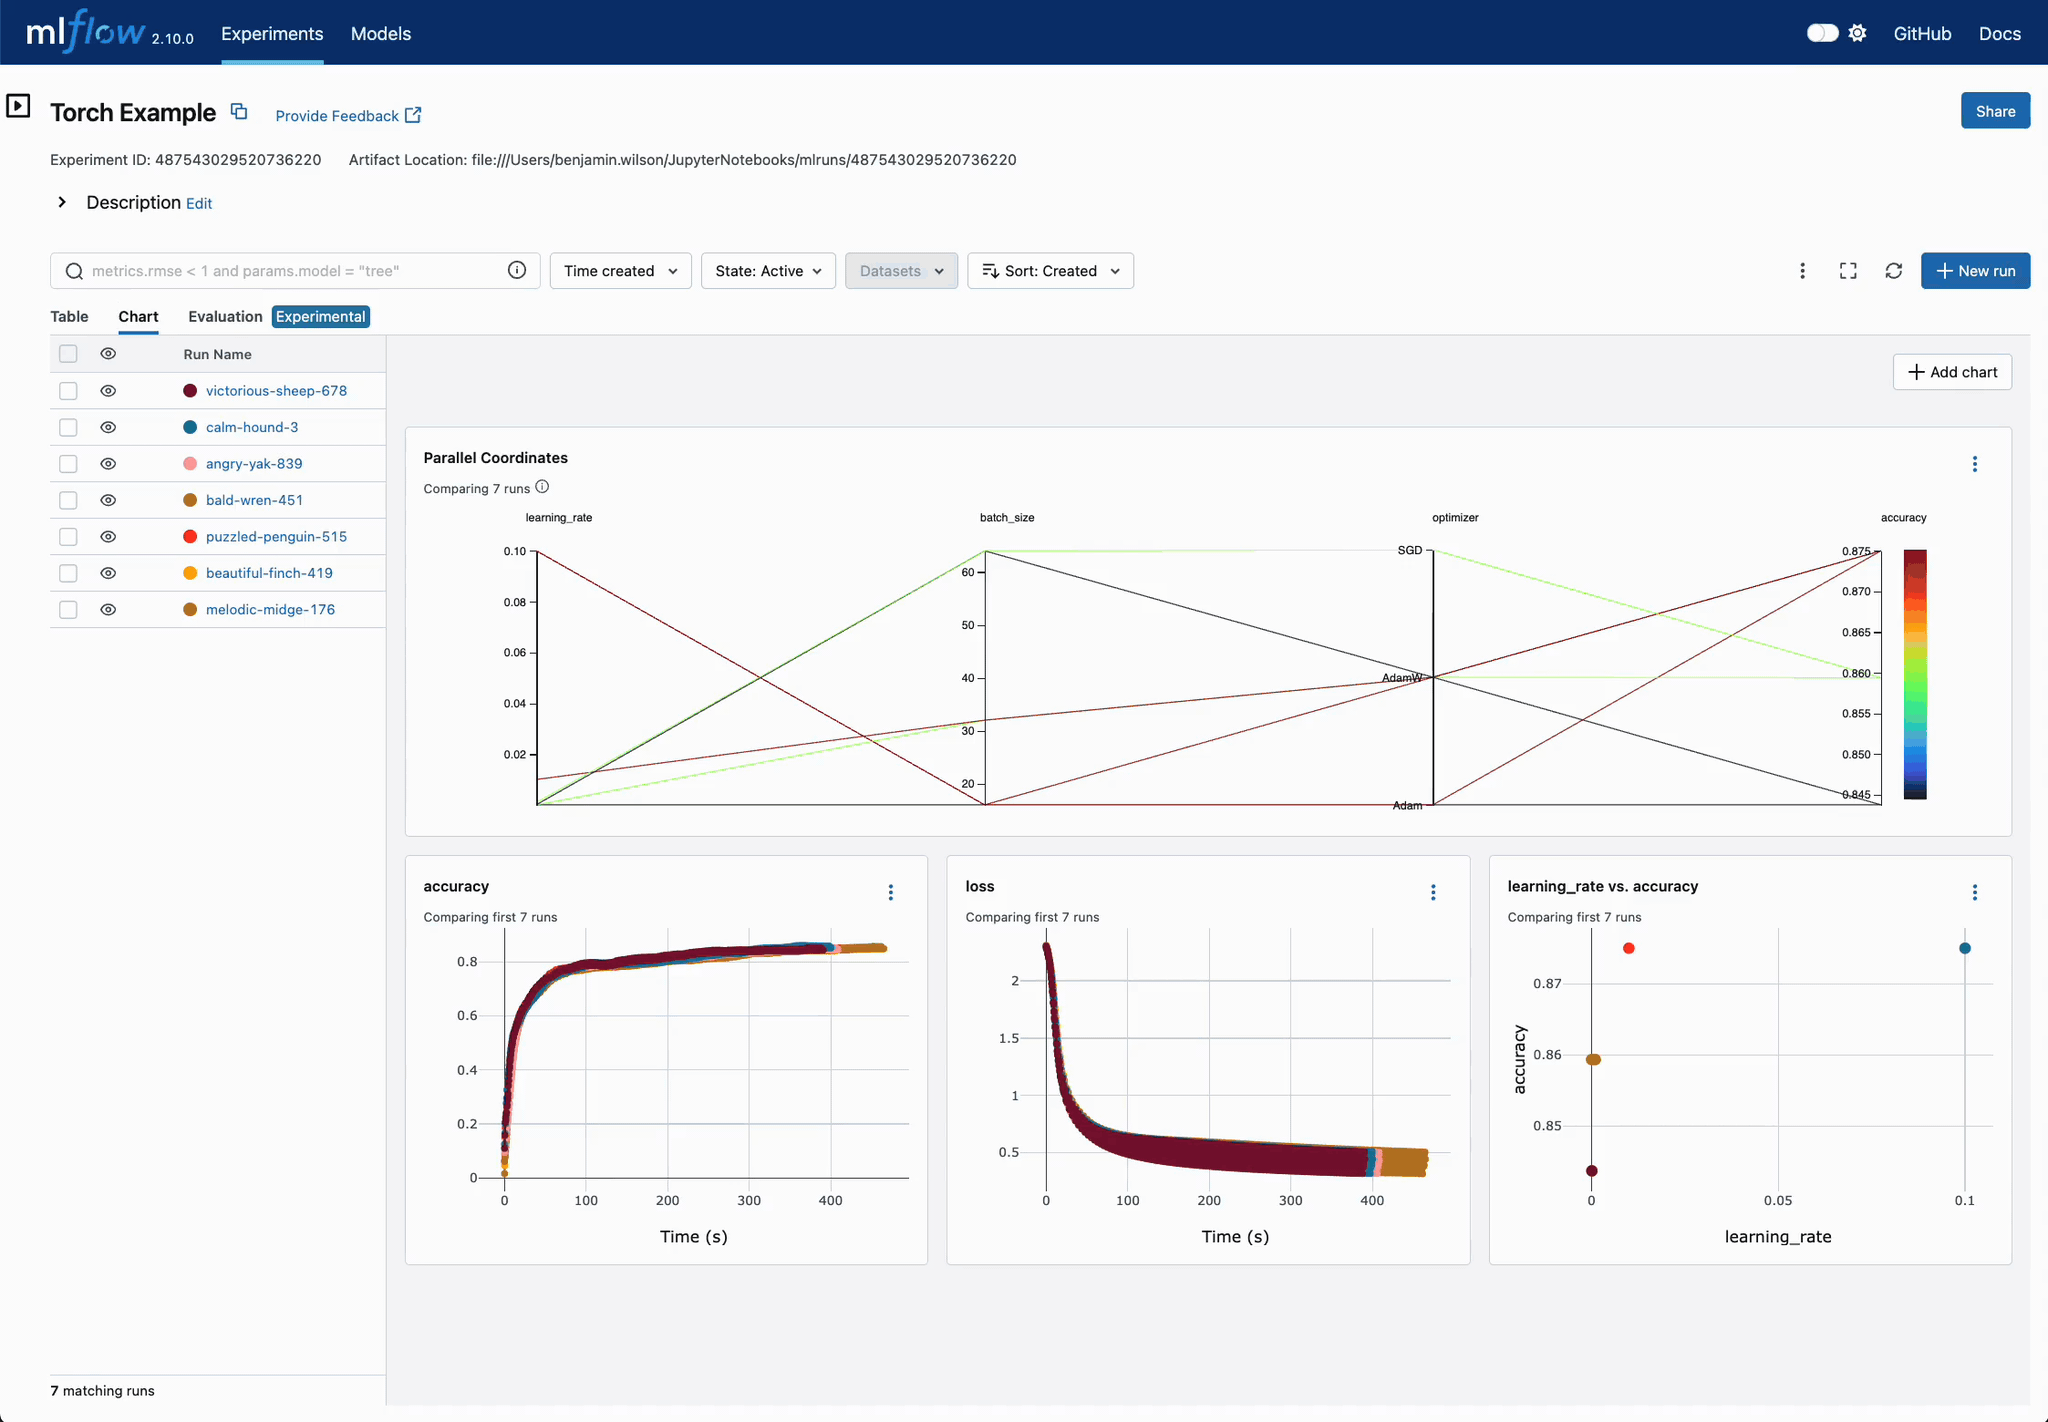Toggle the dark mode switch
Viewport: 2048px width, 1422px height.
click(1822, 33)
